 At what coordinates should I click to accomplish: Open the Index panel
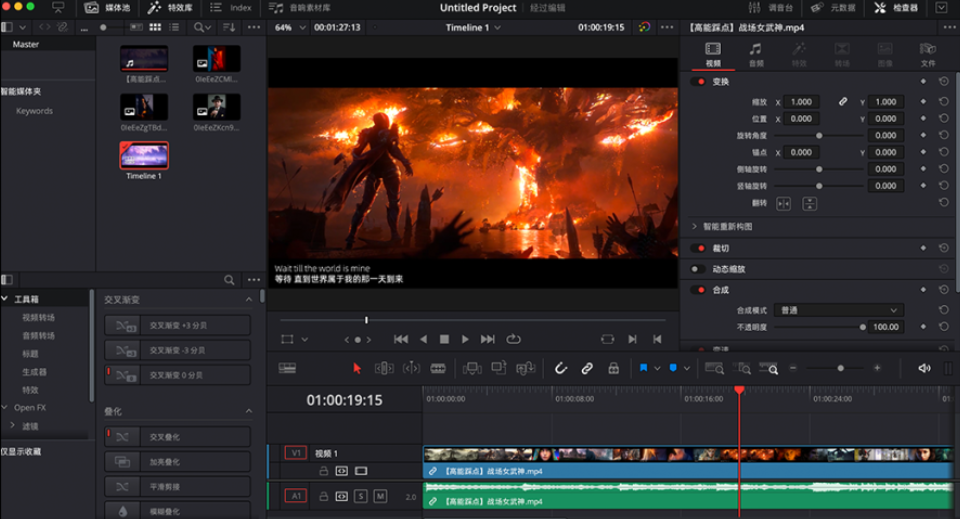coord(231,7)
